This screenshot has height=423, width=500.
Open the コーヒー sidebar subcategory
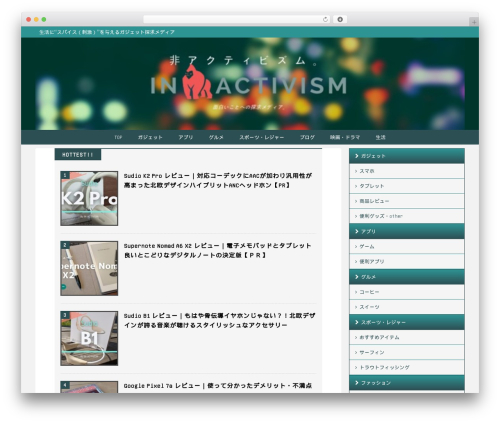tap(407, 292)
